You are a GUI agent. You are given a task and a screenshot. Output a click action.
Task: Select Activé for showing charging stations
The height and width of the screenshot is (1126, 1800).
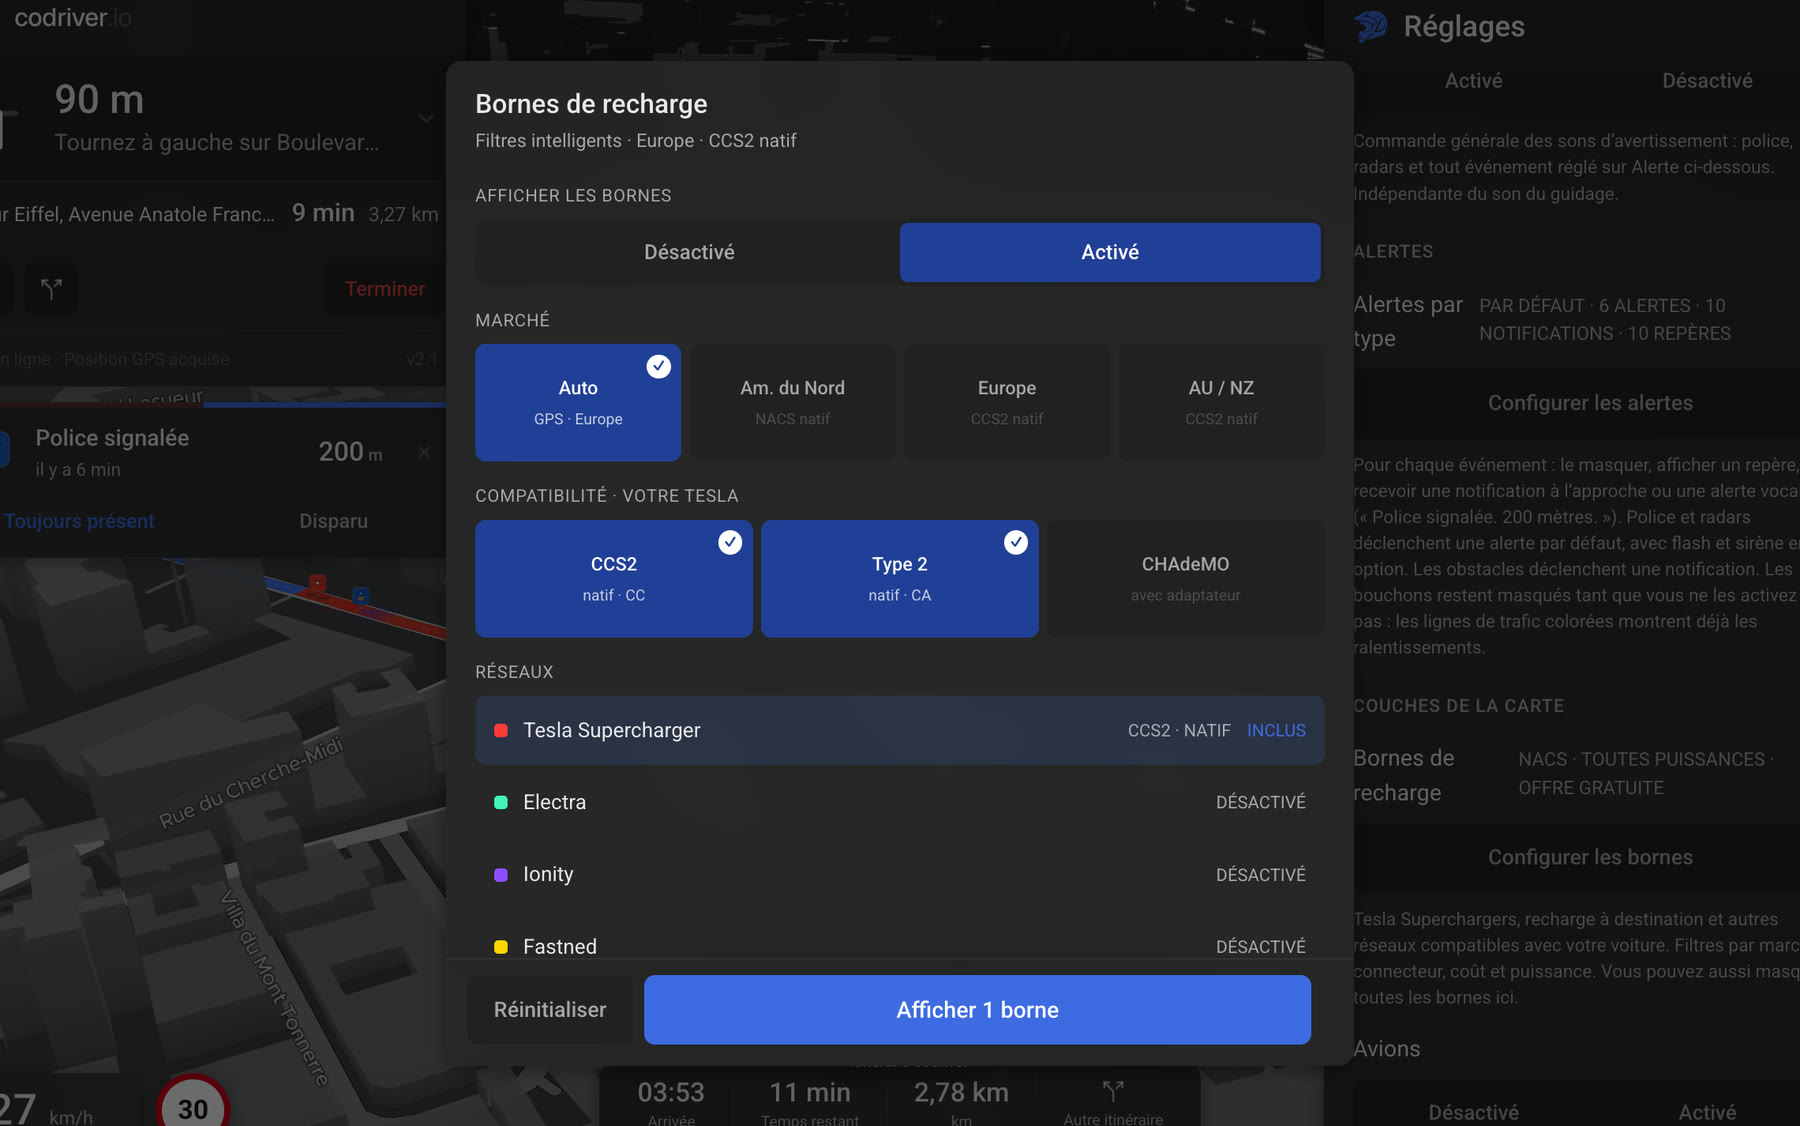click(x=1110, y=252)
